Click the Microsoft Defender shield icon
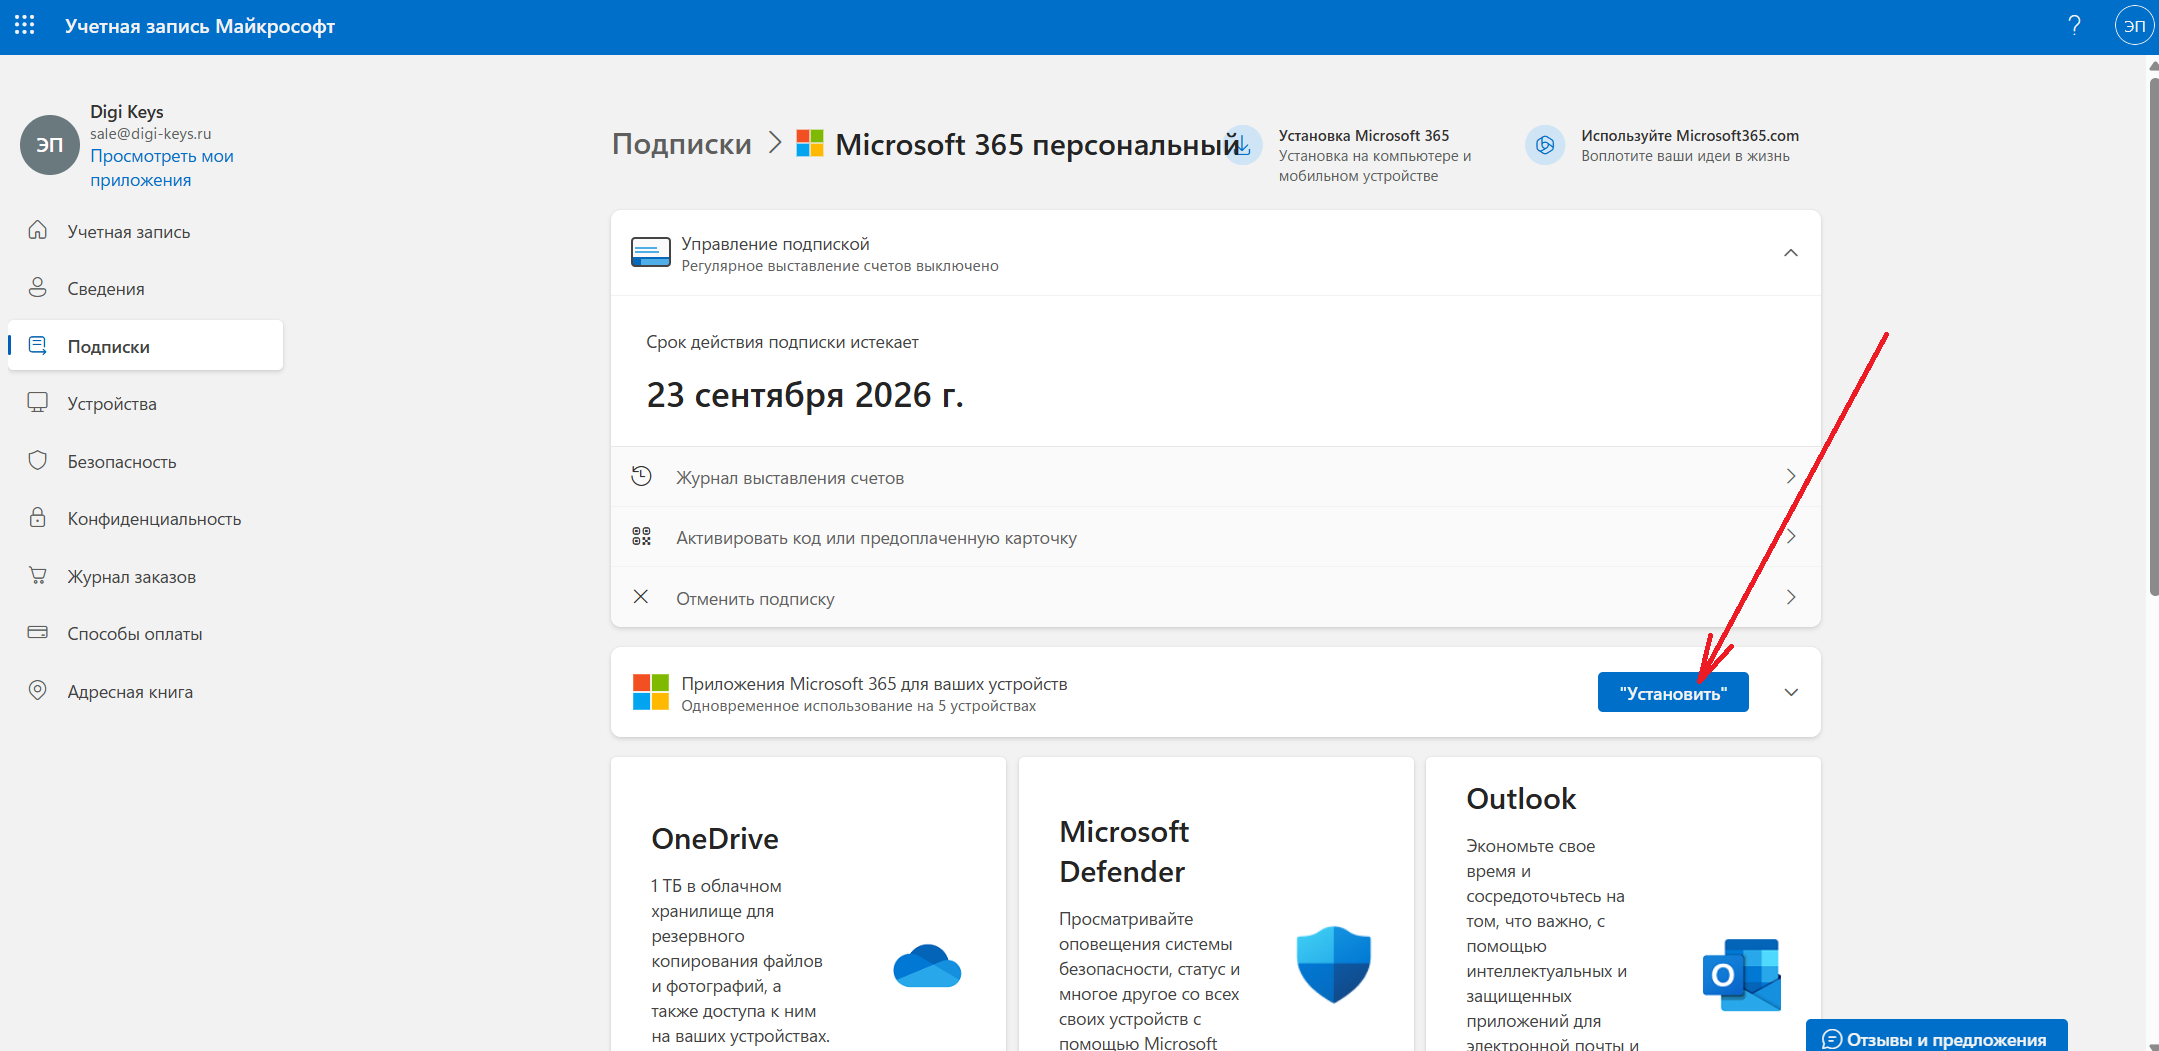 click(x=1334, y=964)
